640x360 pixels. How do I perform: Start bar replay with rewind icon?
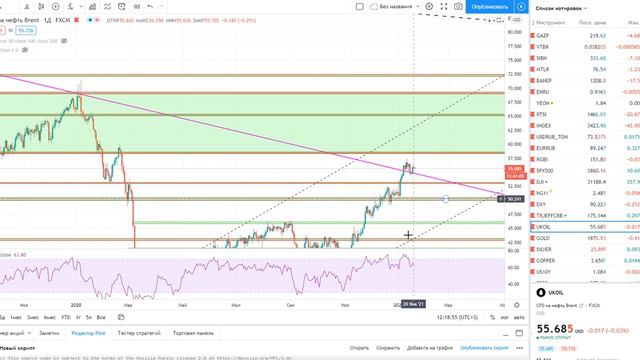(137, 7)
